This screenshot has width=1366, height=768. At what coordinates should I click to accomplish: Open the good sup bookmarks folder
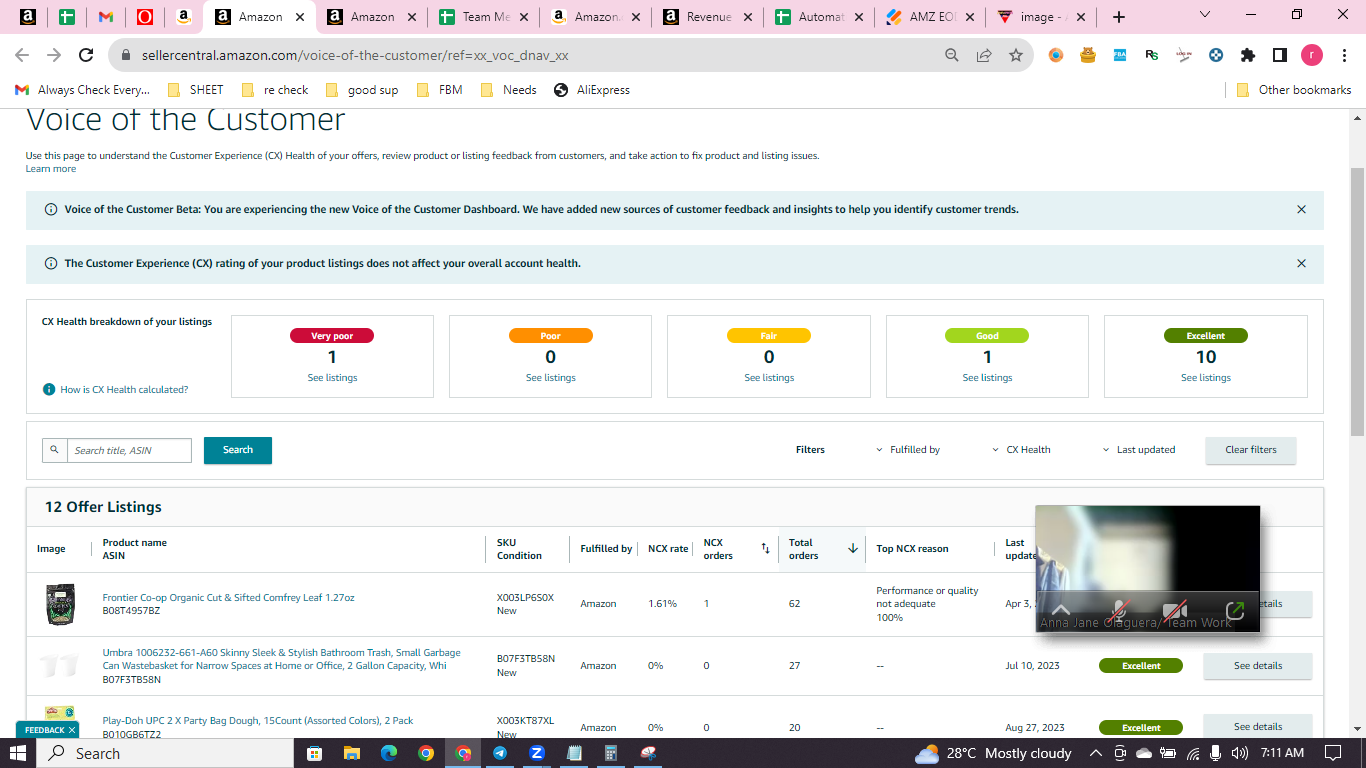point(360,90)
